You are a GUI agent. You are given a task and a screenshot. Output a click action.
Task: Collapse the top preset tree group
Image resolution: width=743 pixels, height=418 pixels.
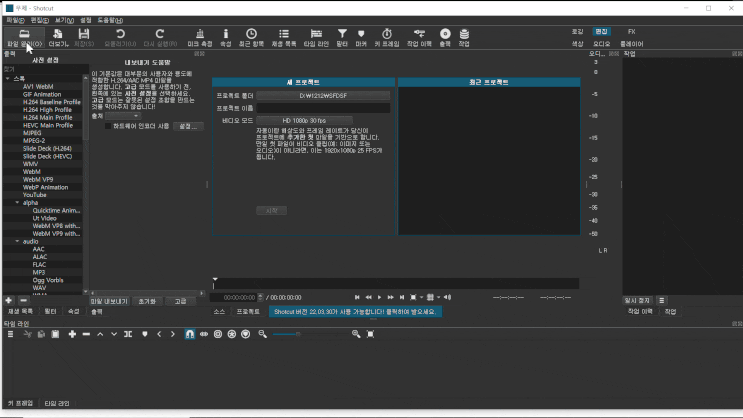(8, 79)
